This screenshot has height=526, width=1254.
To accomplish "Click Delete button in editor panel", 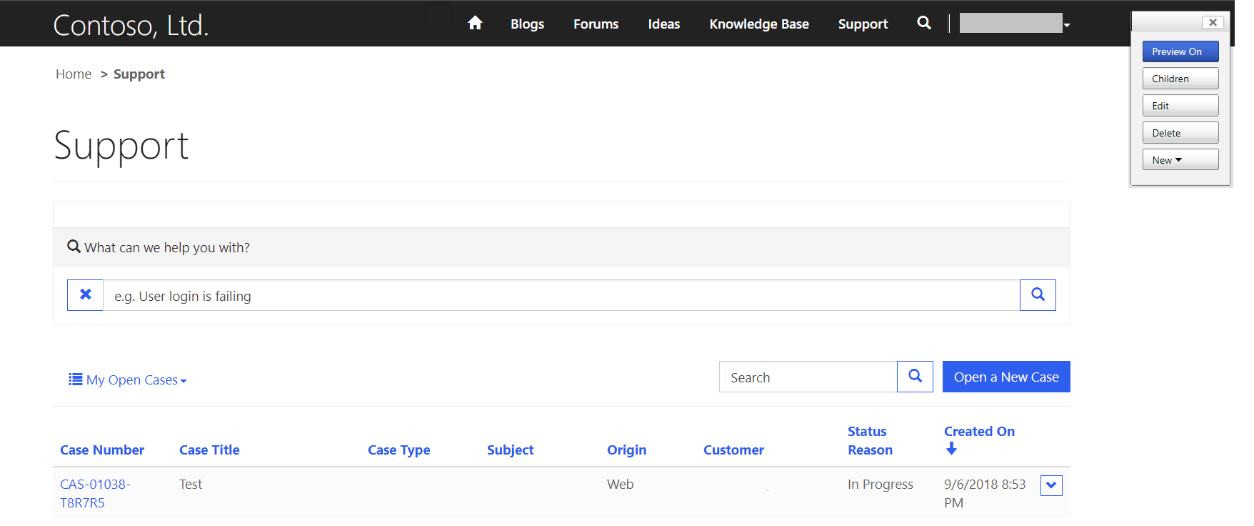I will pos(1180,132).
